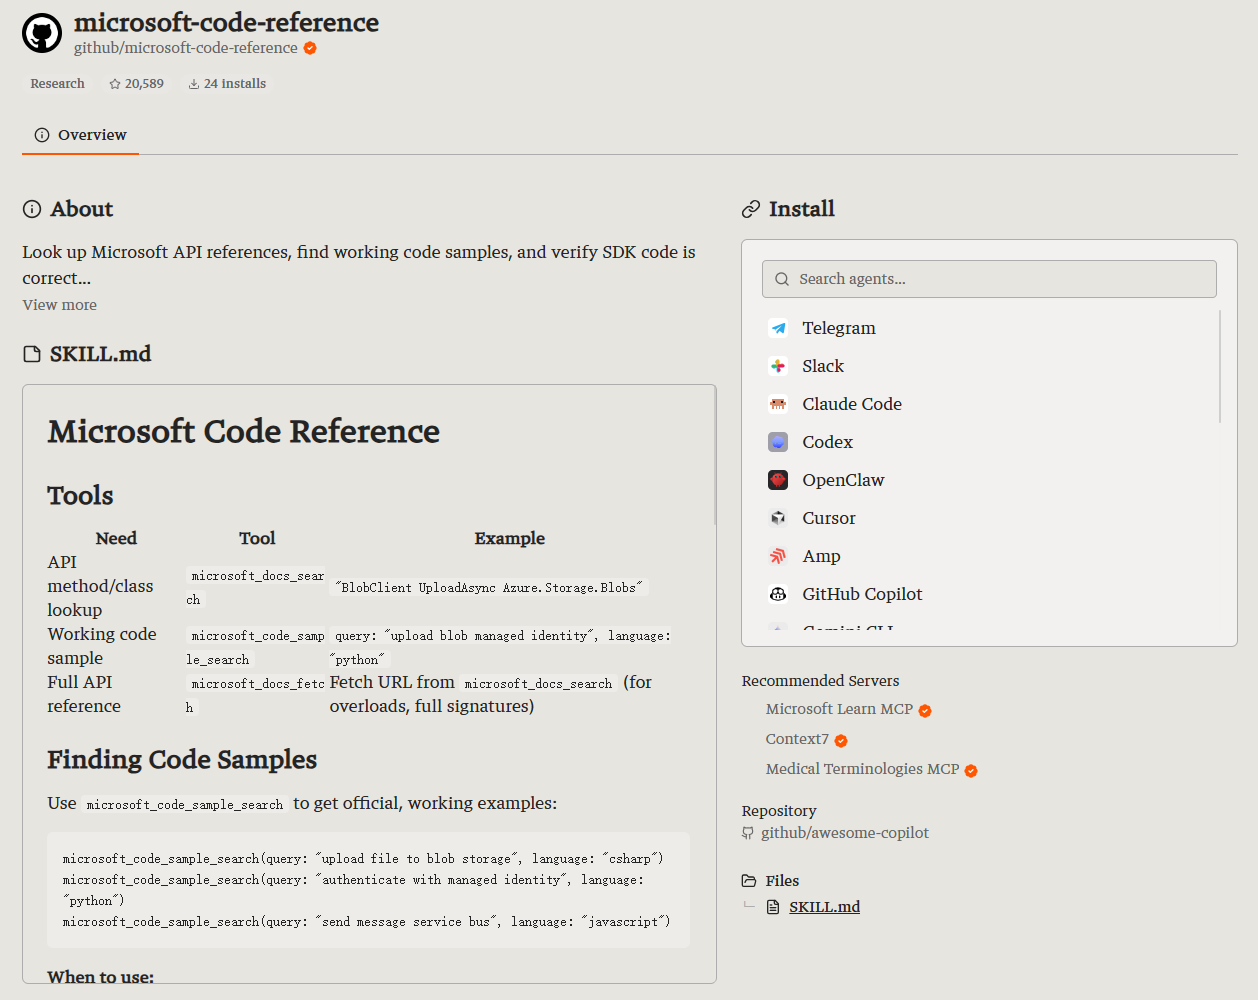Click verified badge next to Medical Terminologies MCP
The width and height of the screenshot is (1258, 1000).
click(971, 771)
